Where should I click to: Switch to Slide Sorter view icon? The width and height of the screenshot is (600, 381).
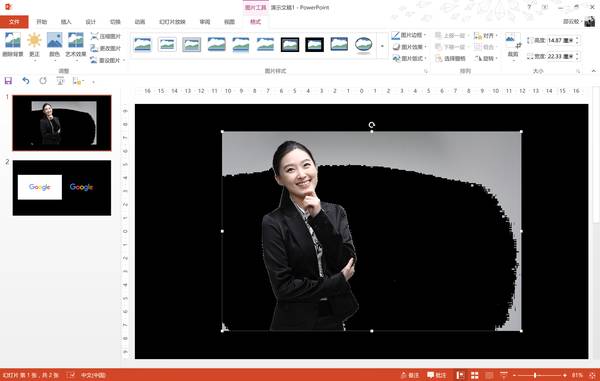tap(474, 375)
